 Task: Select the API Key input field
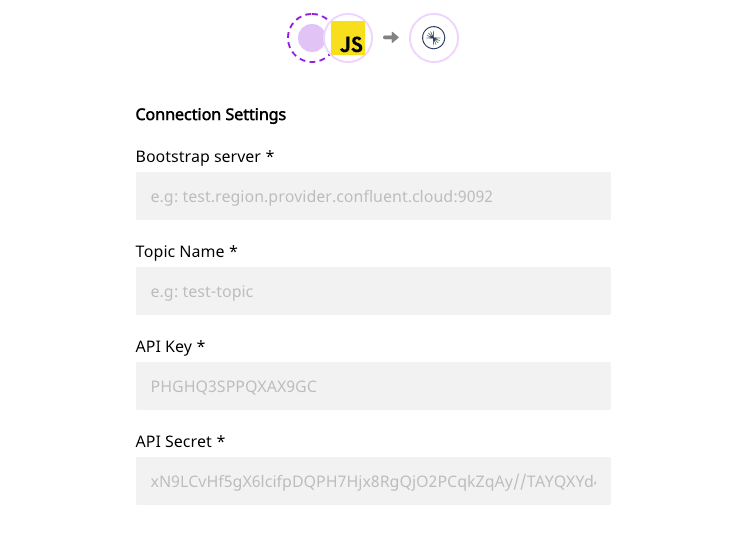click(373, 386)
